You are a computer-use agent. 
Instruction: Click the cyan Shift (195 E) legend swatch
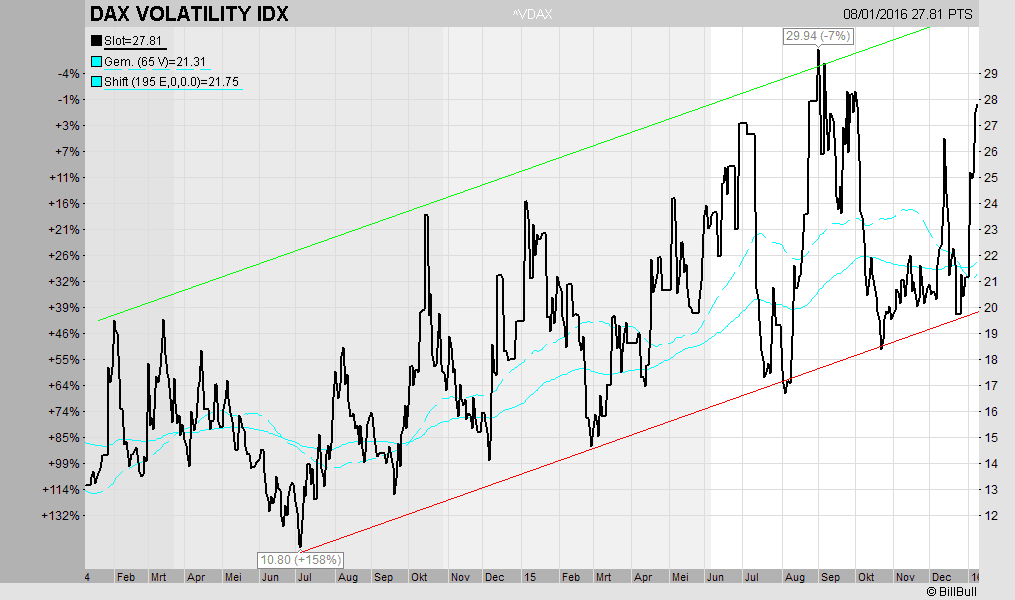click(96, 82)
